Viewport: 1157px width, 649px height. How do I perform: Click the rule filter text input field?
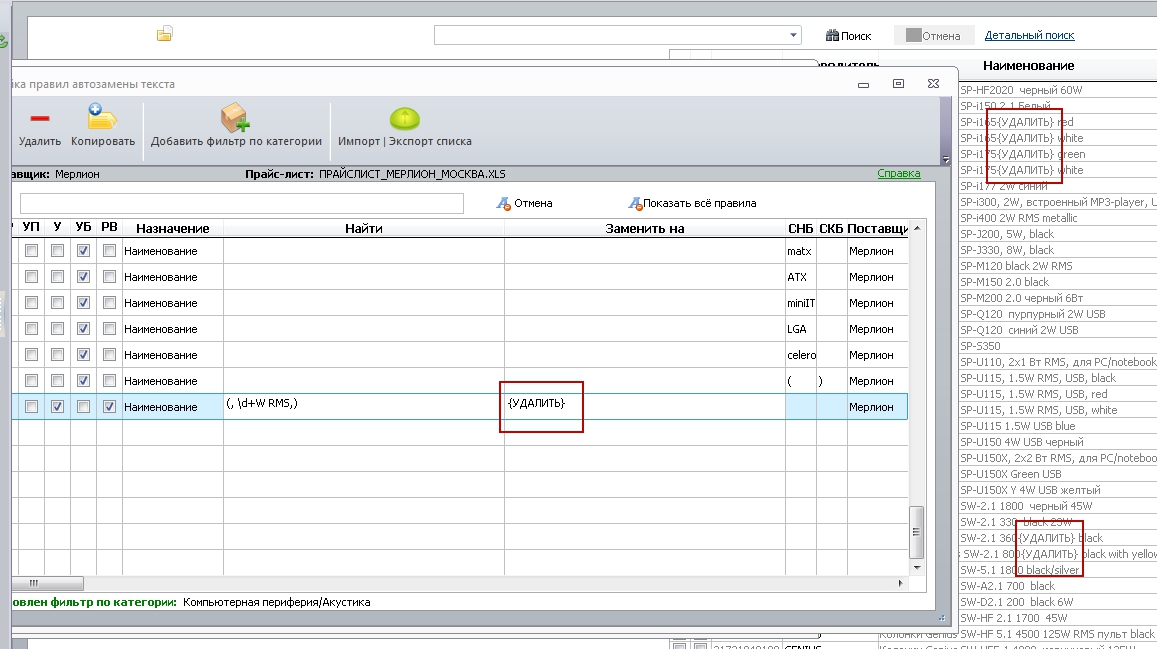point(241,204)
